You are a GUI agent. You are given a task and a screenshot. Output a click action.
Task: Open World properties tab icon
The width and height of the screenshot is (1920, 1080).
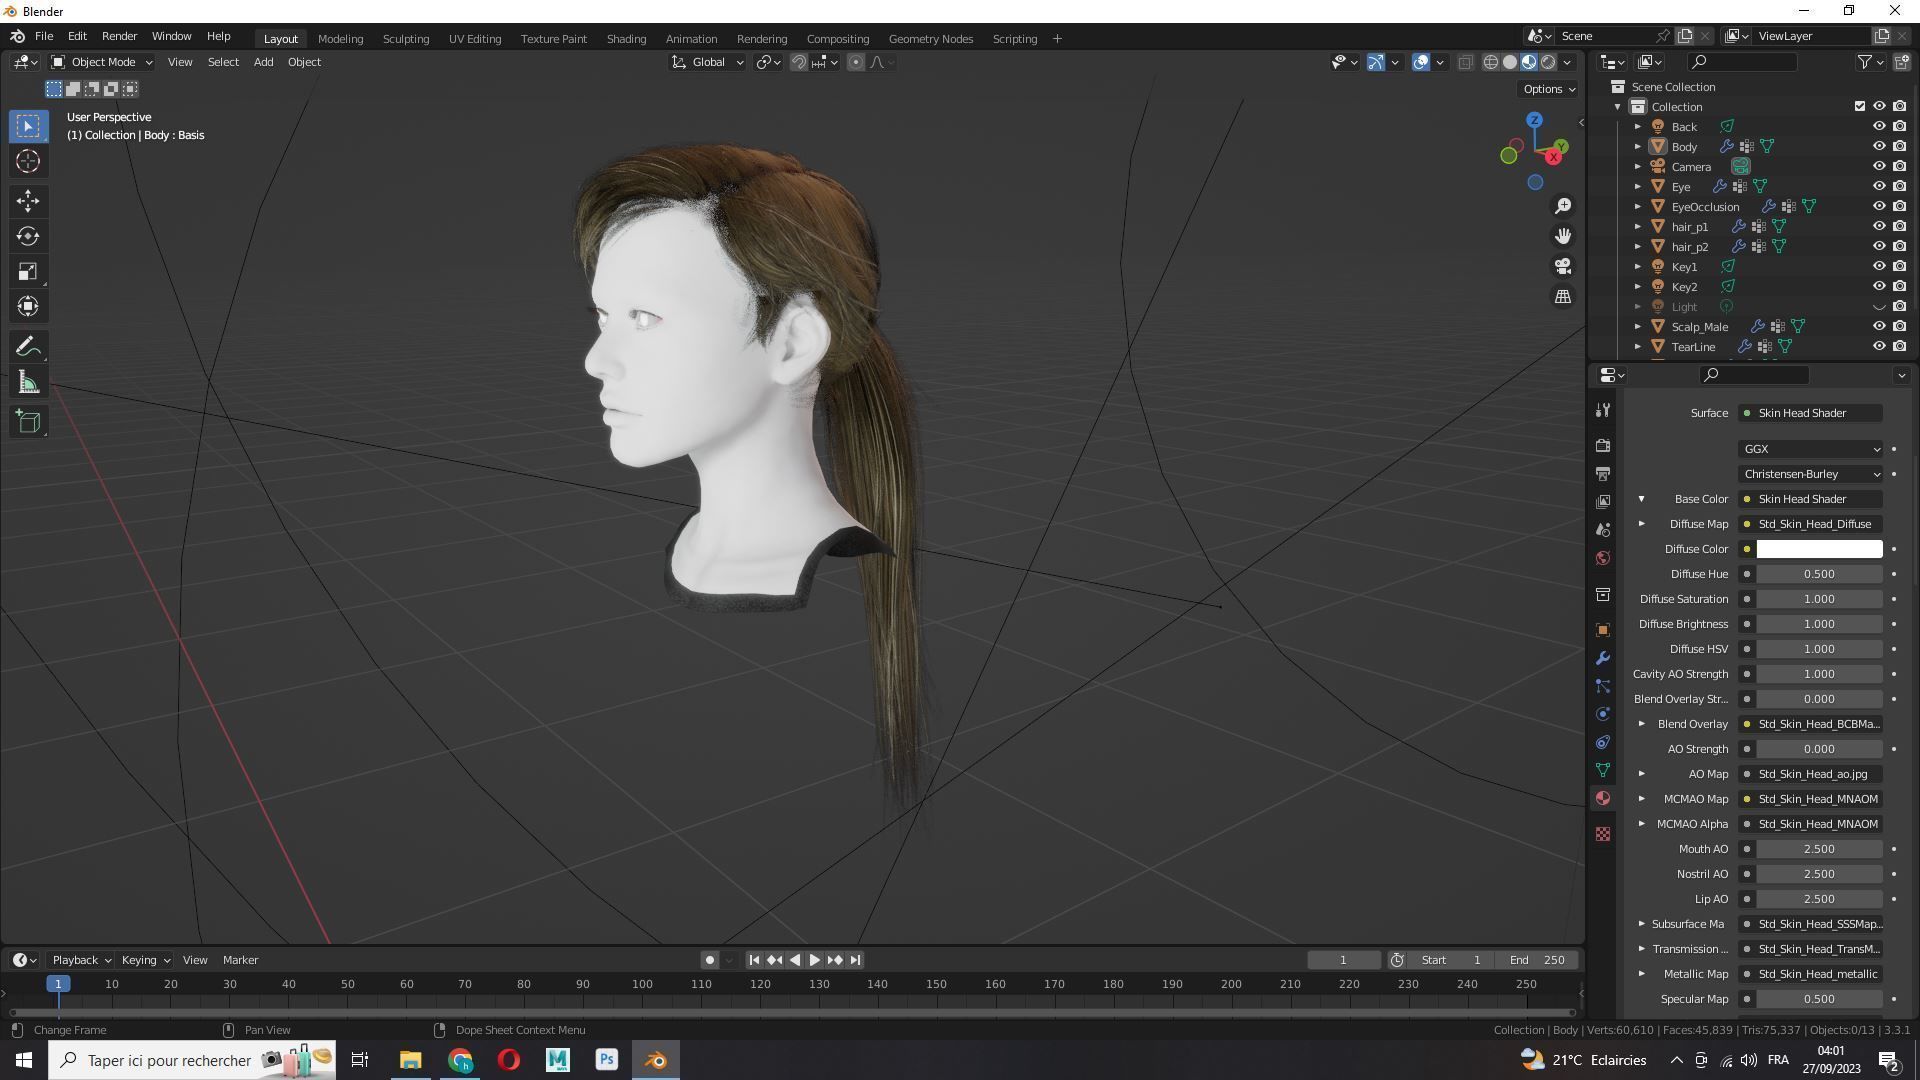tap(1603, 558)
